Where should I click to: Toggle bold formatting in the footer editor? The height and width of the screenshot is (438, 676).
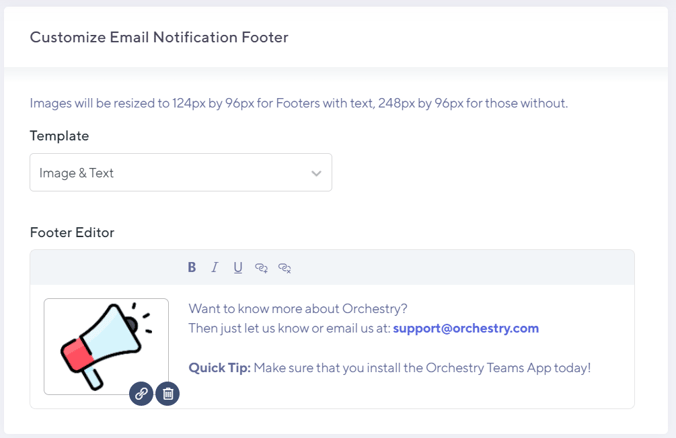pos(192,267)
